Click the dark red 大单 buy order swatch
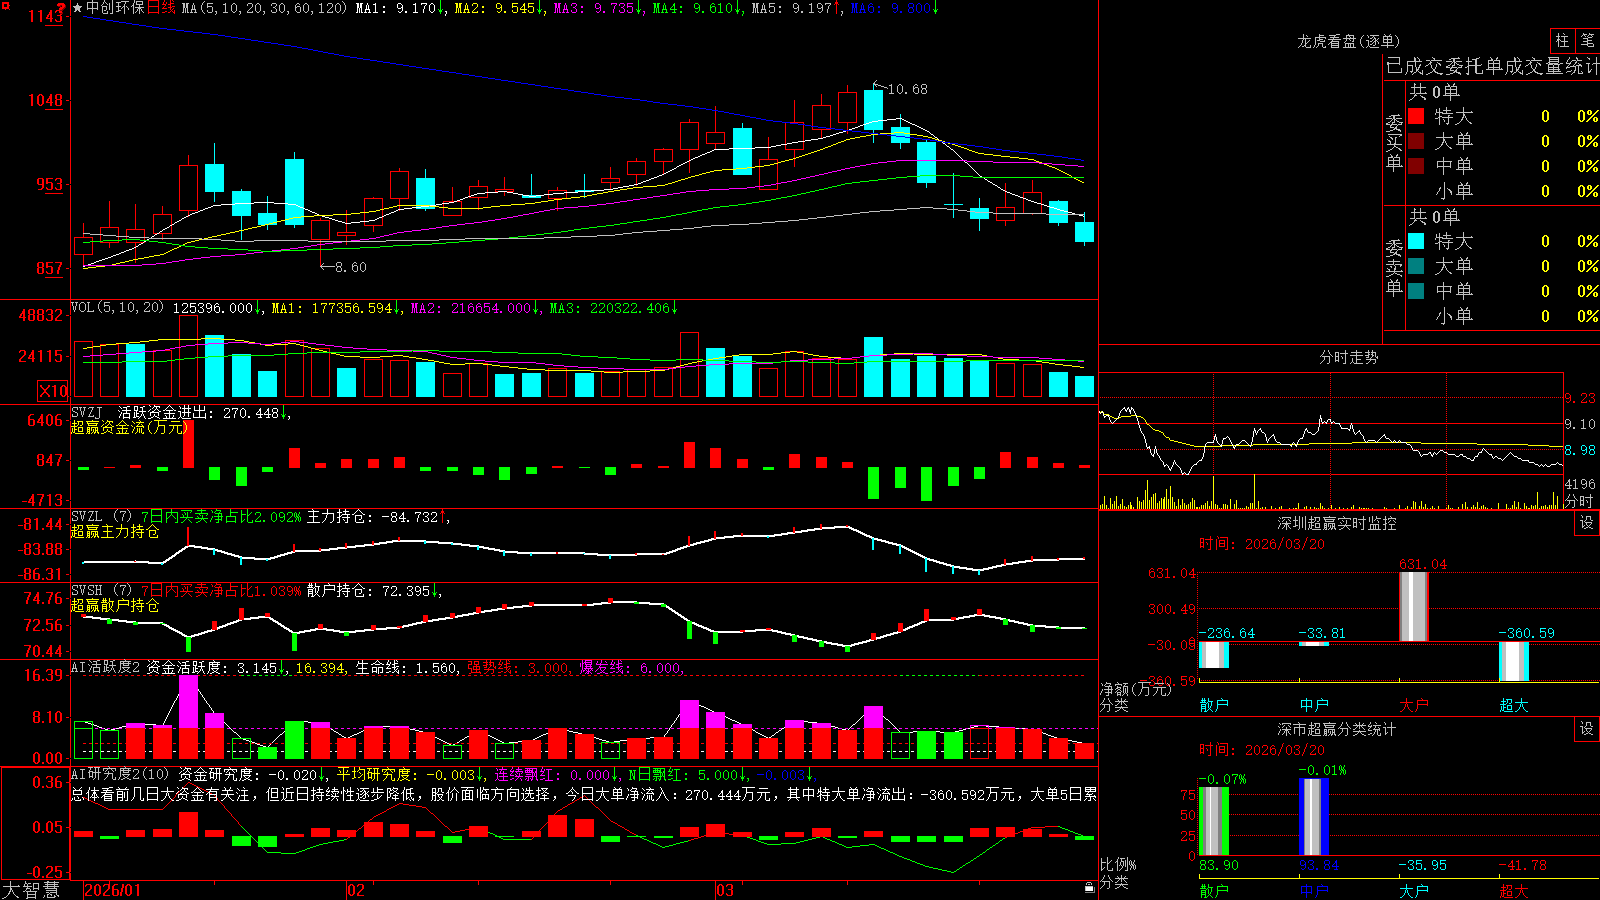This screenshot has width=1600, height=900. tap(1416, 141)
